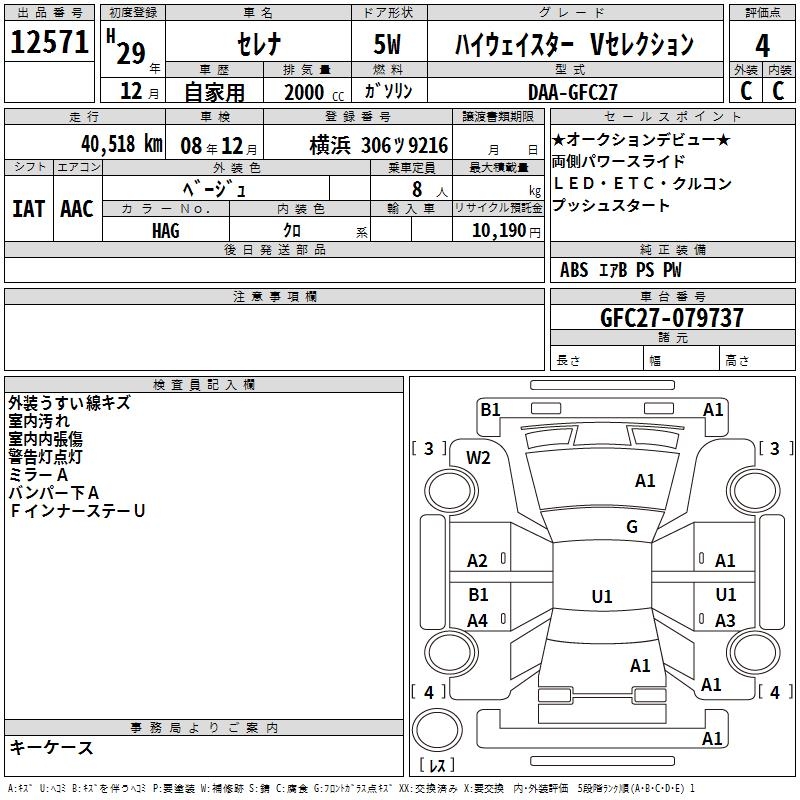Screen dimensions: 800x800
Task: Click the inspector note 外装うすい線キズ
Action: coord(69,403)
